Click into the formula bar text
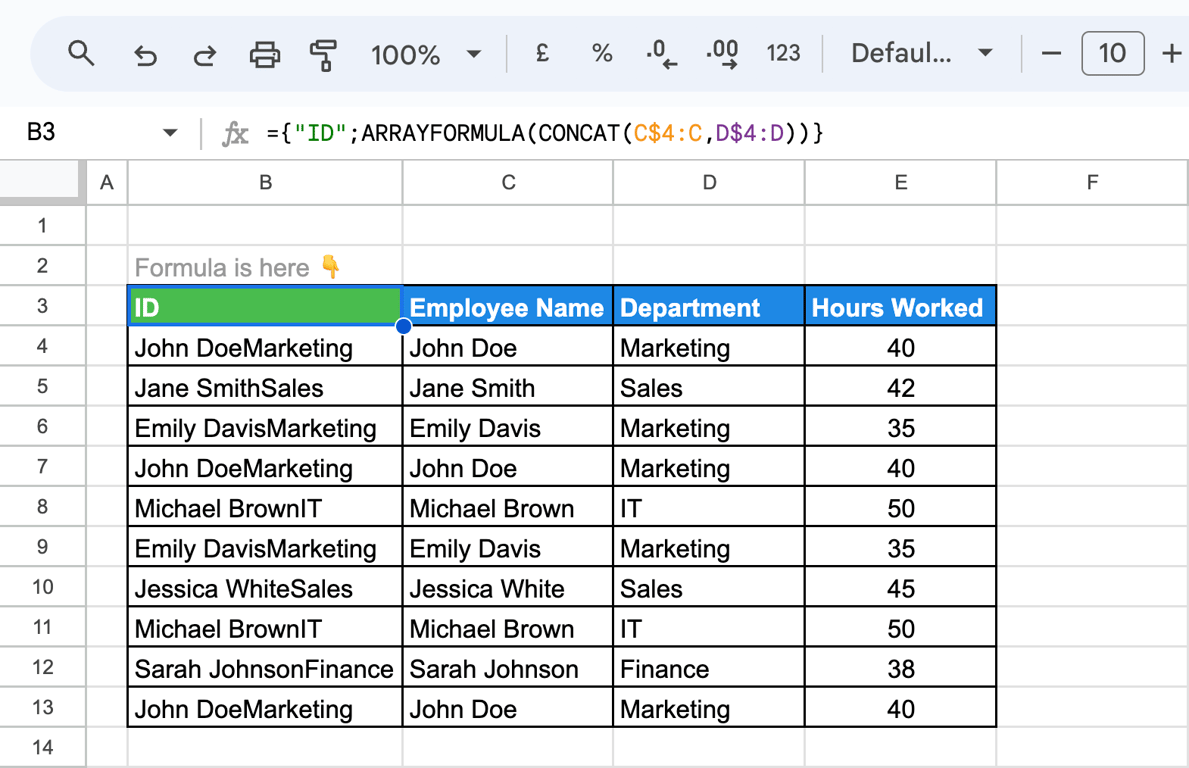 [544, 133]
